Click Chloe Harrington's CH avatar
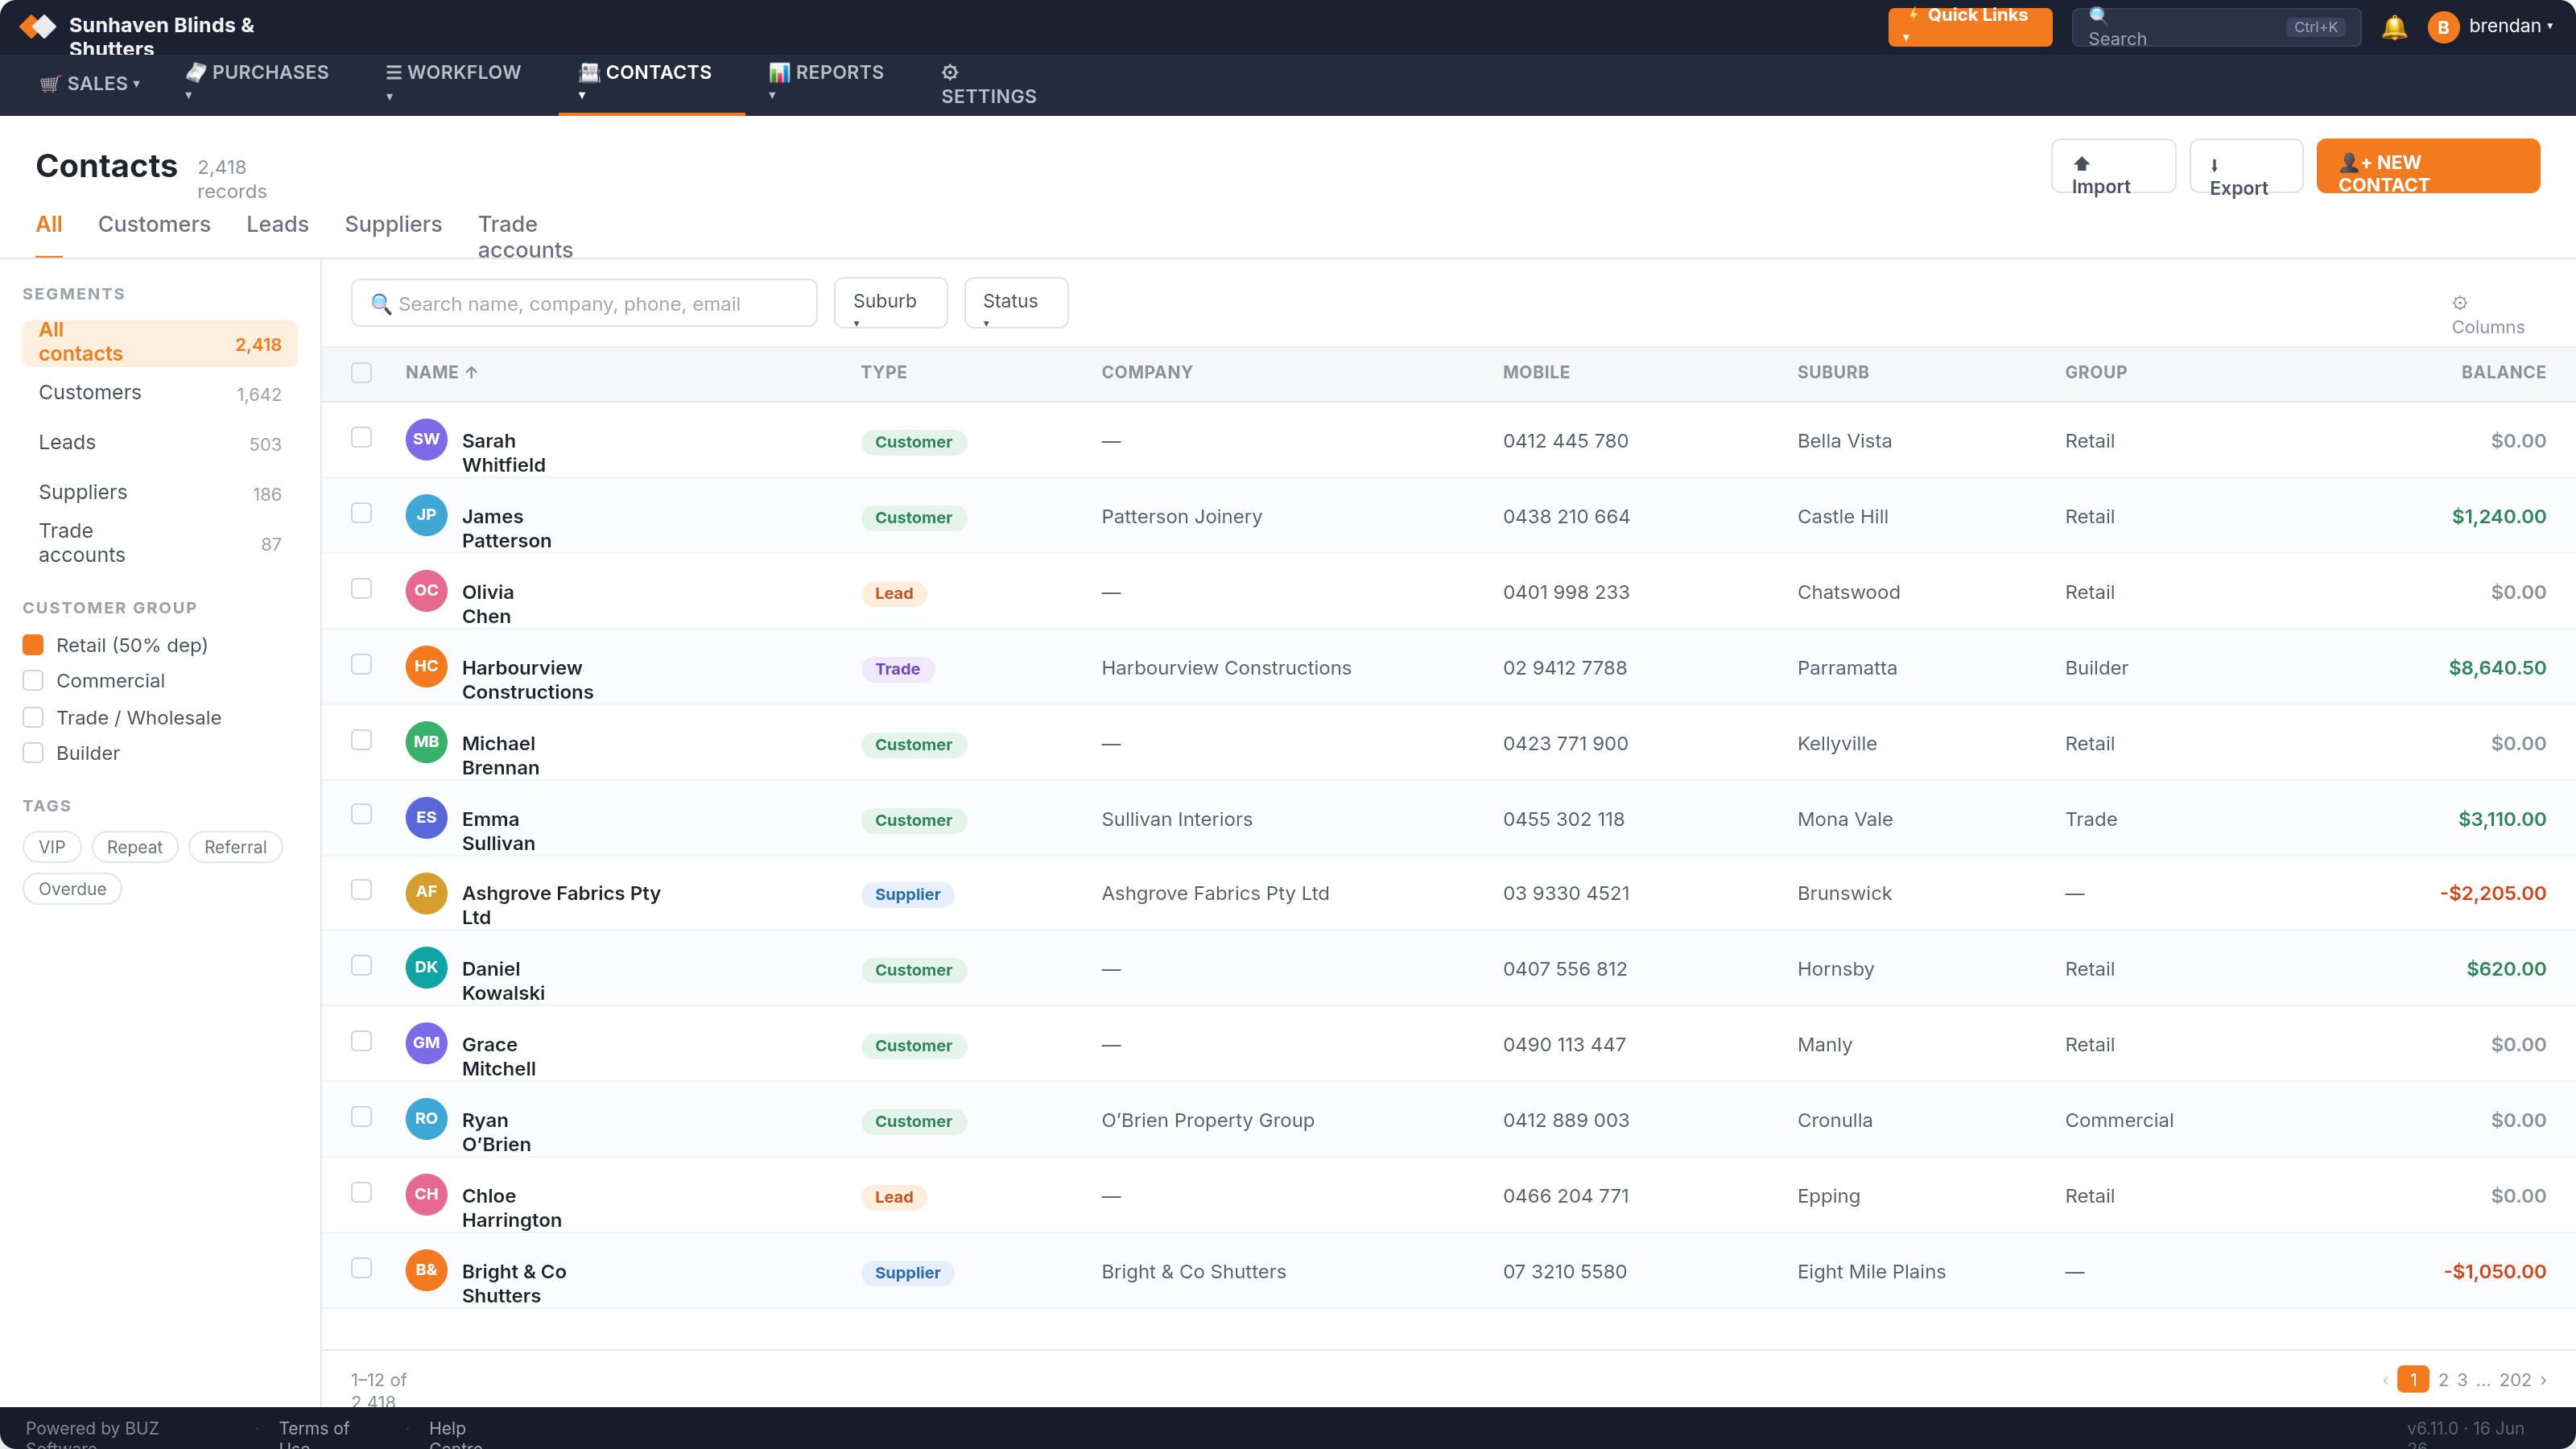The image size is (2576, 1449). pyautogui.click(x=426, y=1194)
